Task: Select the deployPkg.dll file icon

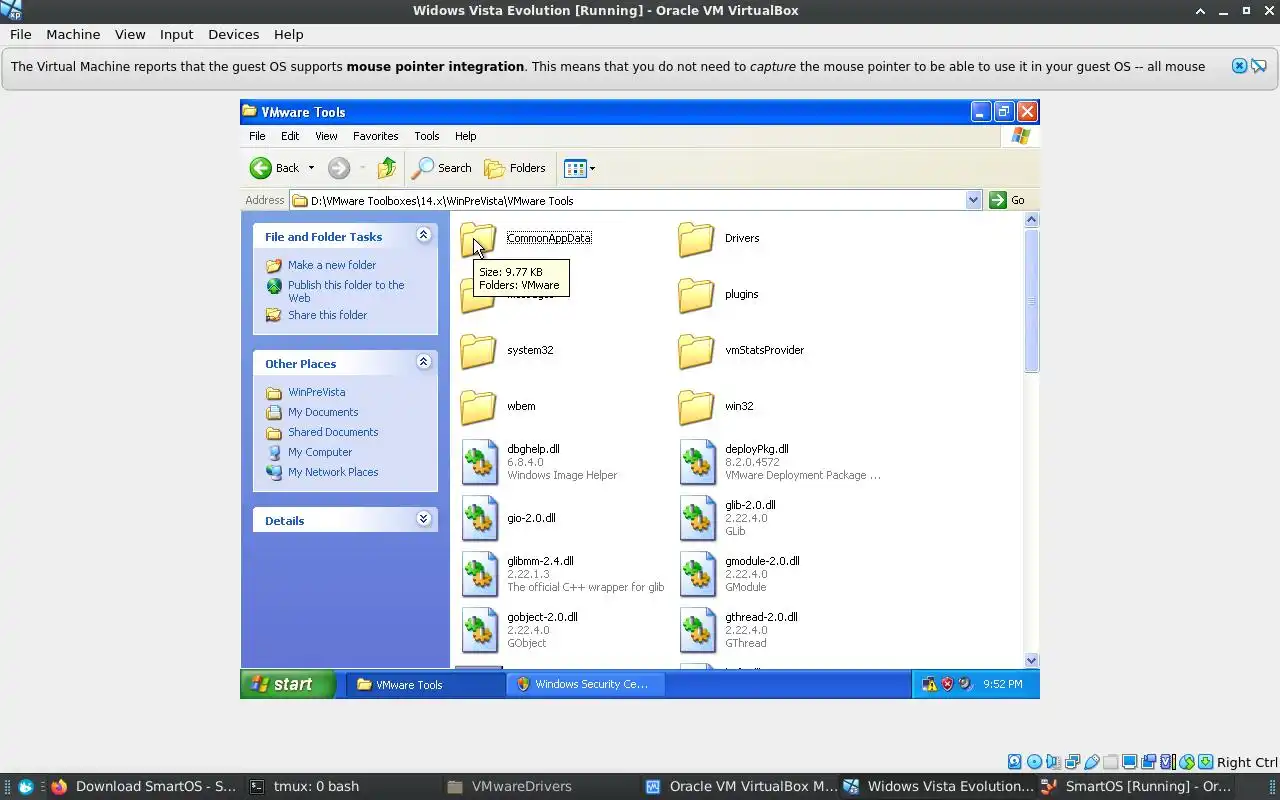Action: point(698,463)
